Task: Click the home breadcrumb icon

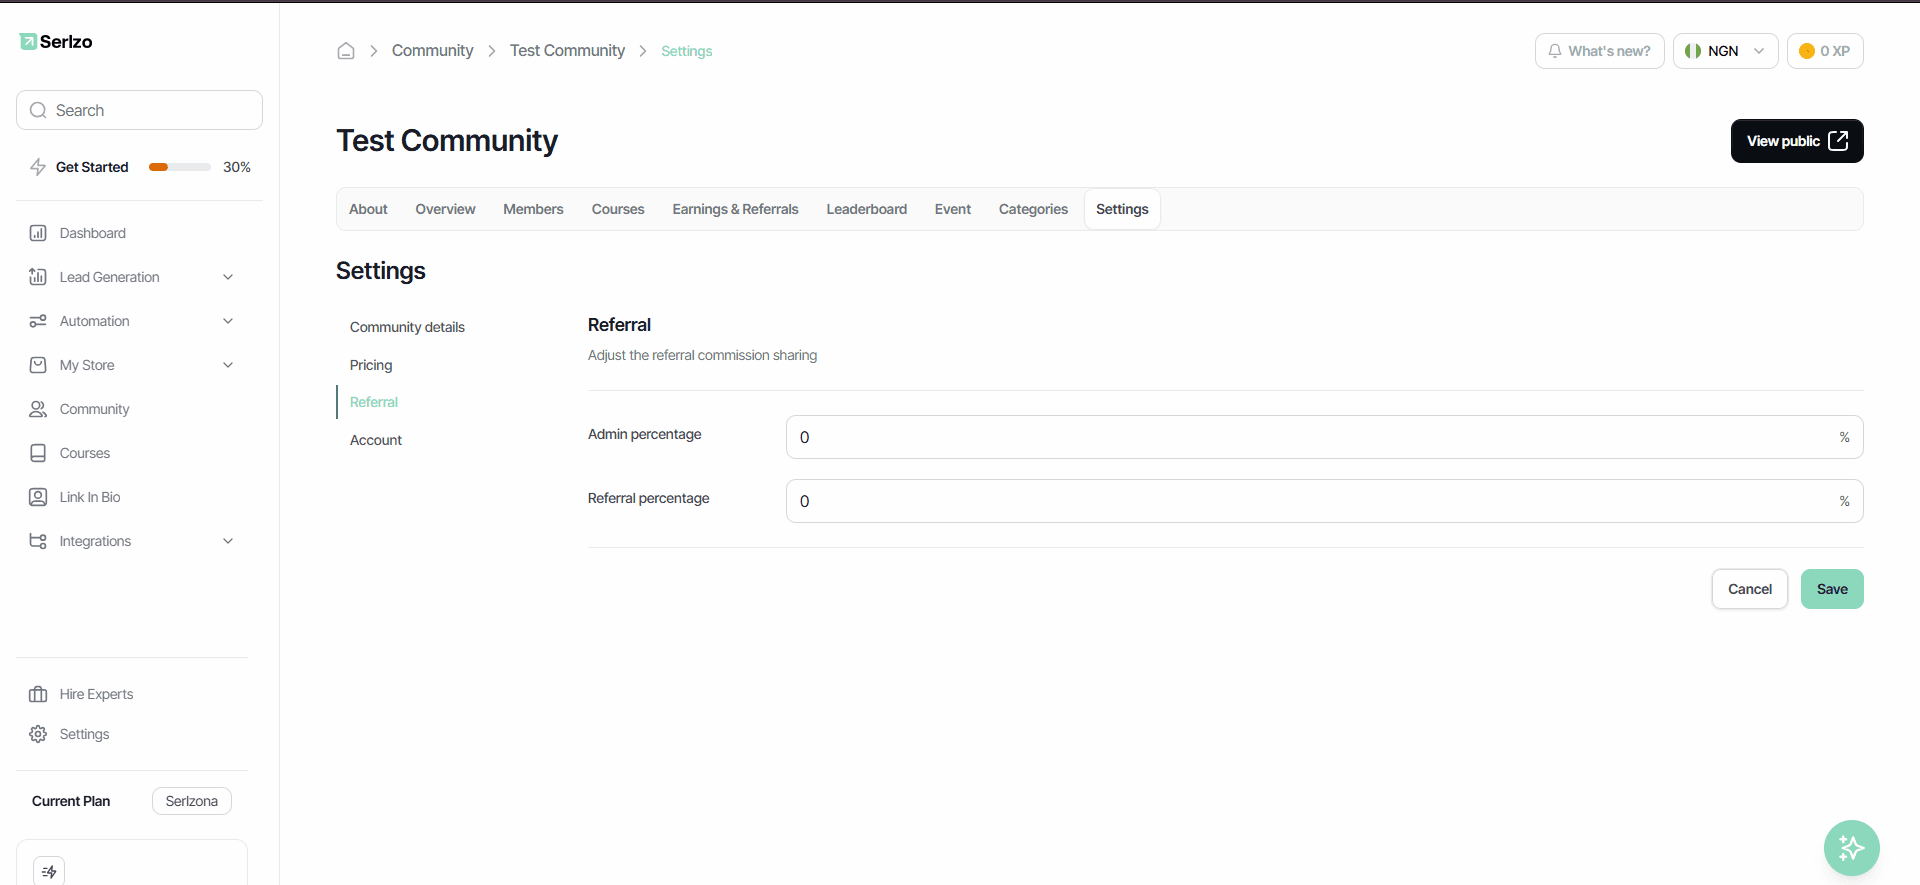Action: (x=346, y=51)
